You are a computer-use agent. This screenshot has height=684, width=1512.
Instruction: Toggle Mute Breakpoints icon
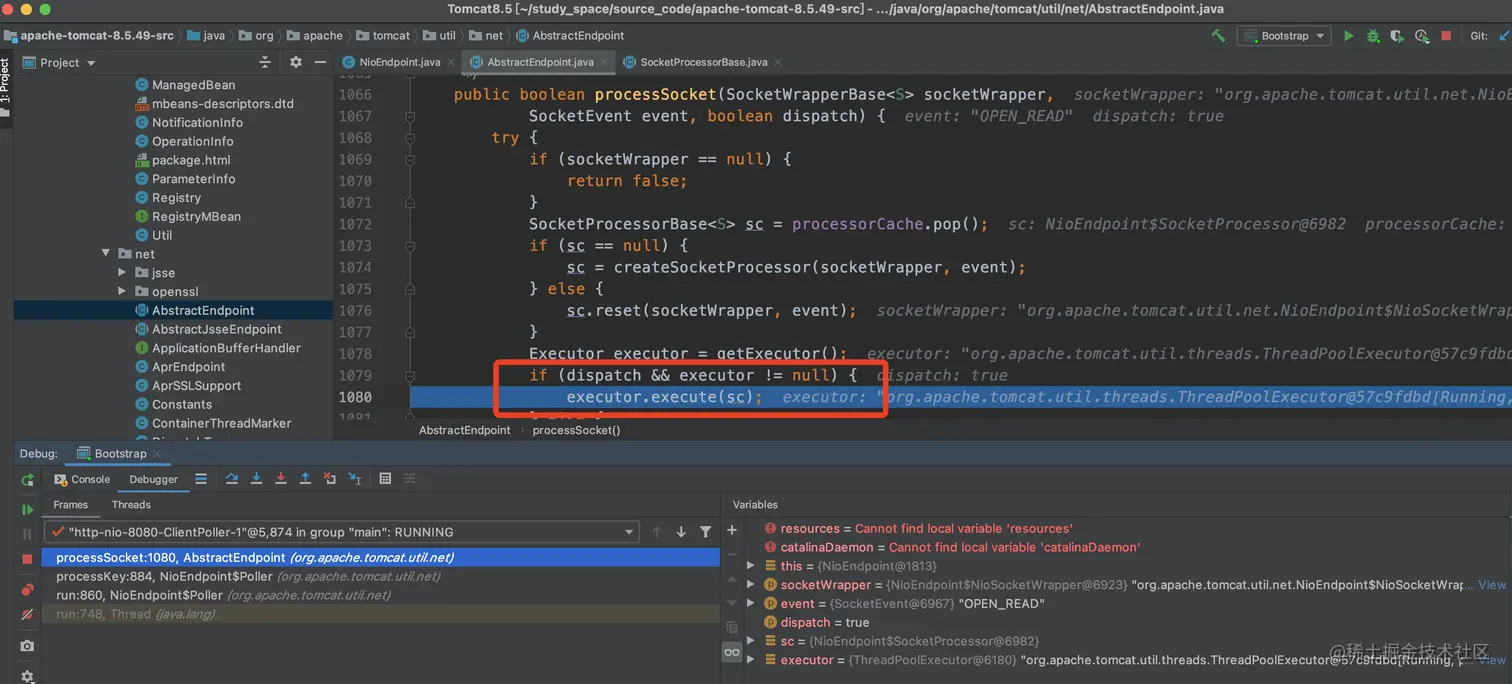[27, 614]
